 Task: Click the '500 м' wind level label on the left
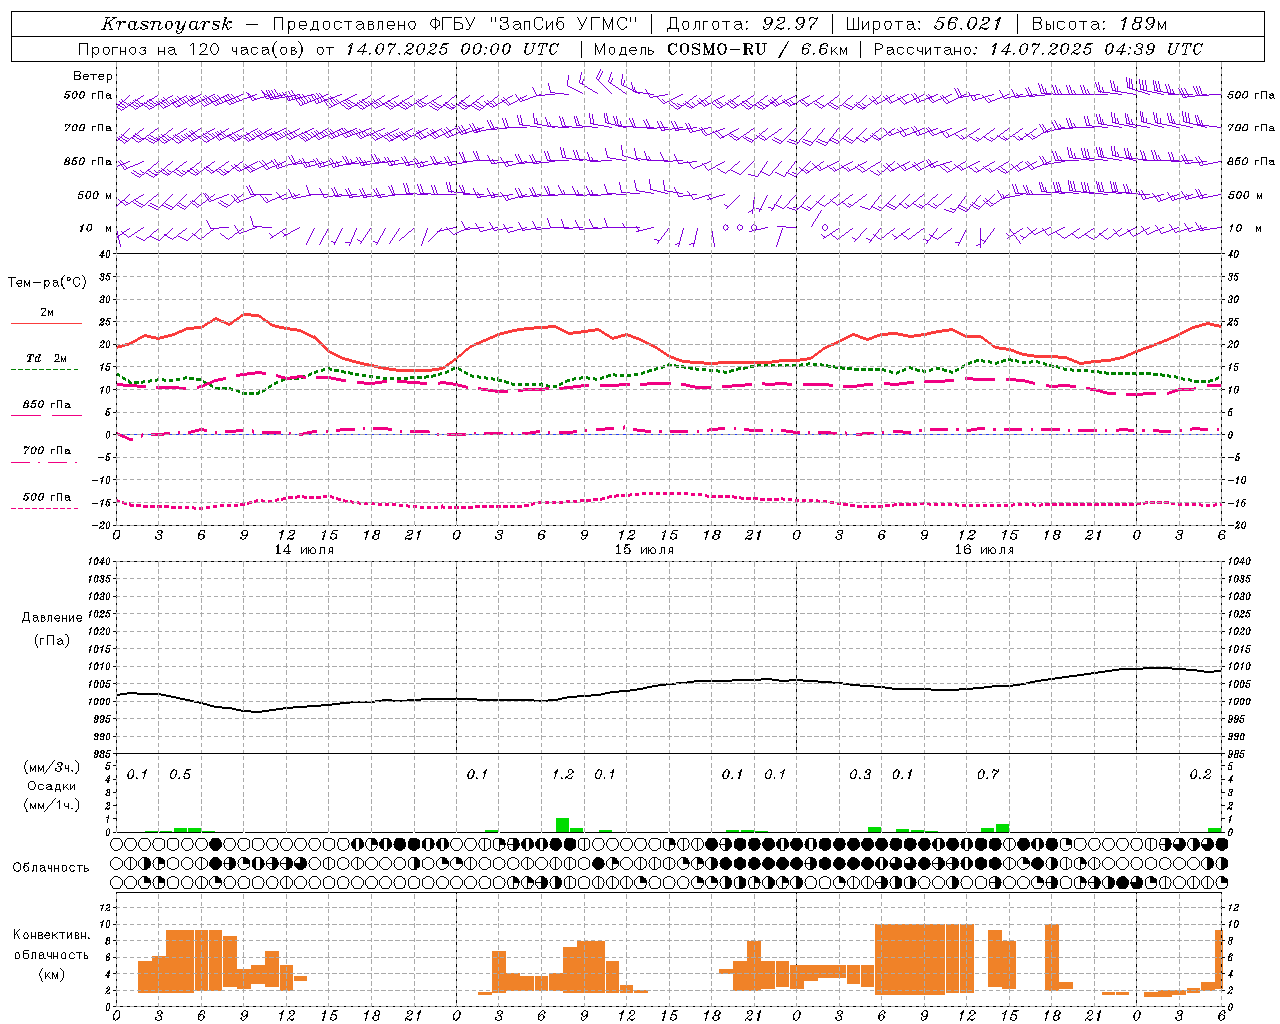coord(95,195)
